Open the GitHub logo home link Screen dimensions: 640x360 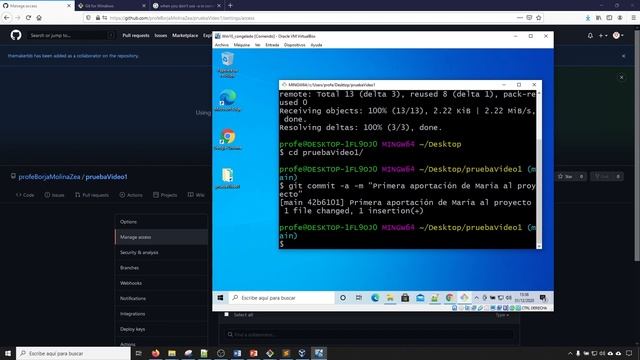16,35
